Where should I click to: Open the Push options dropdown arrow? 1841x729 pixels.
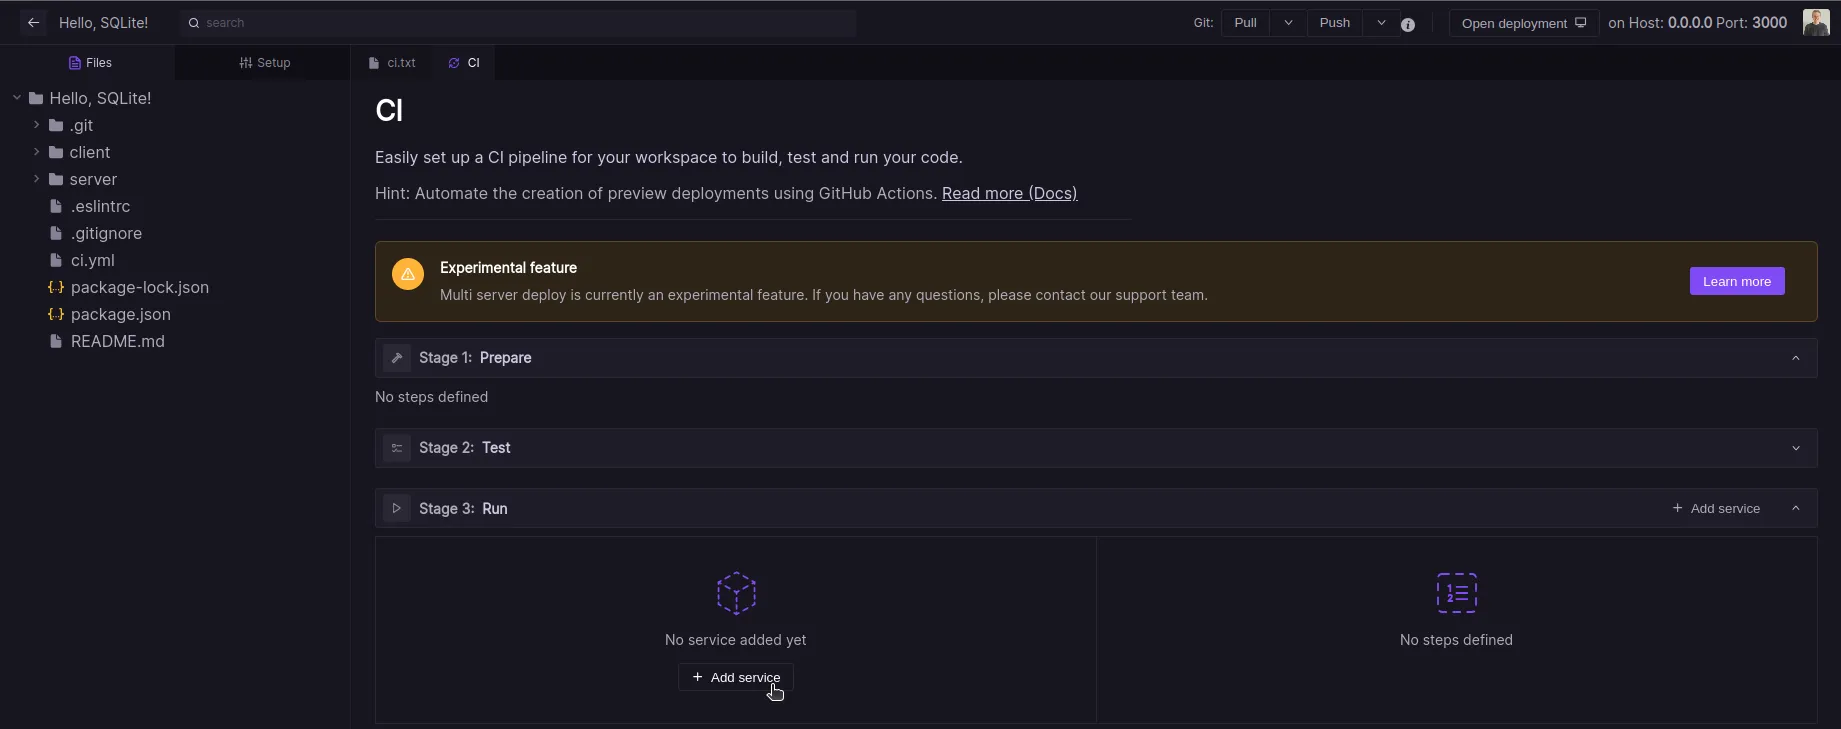click(x=1381, y=23)
